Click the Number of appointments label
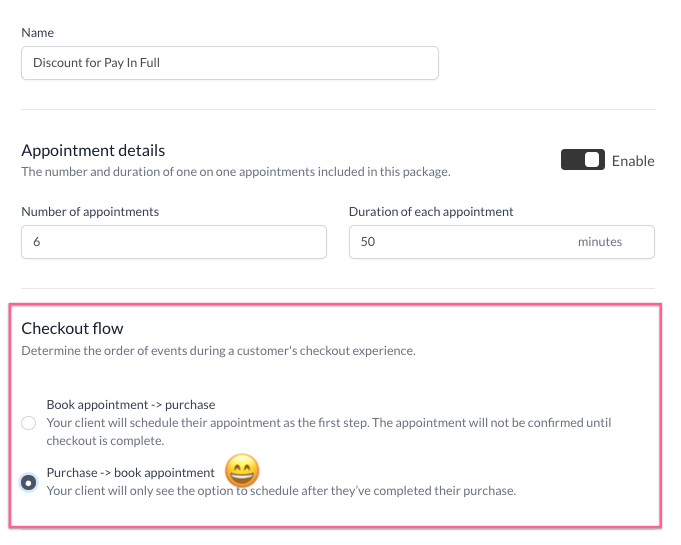 (x=90, y=212)
